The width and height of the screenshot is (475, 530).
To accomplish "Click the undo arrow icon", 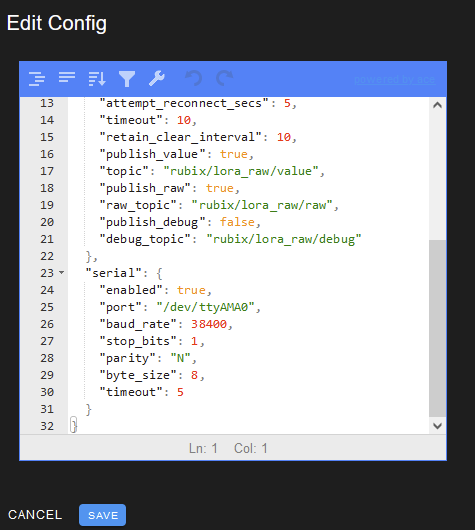I will (194, 78).
